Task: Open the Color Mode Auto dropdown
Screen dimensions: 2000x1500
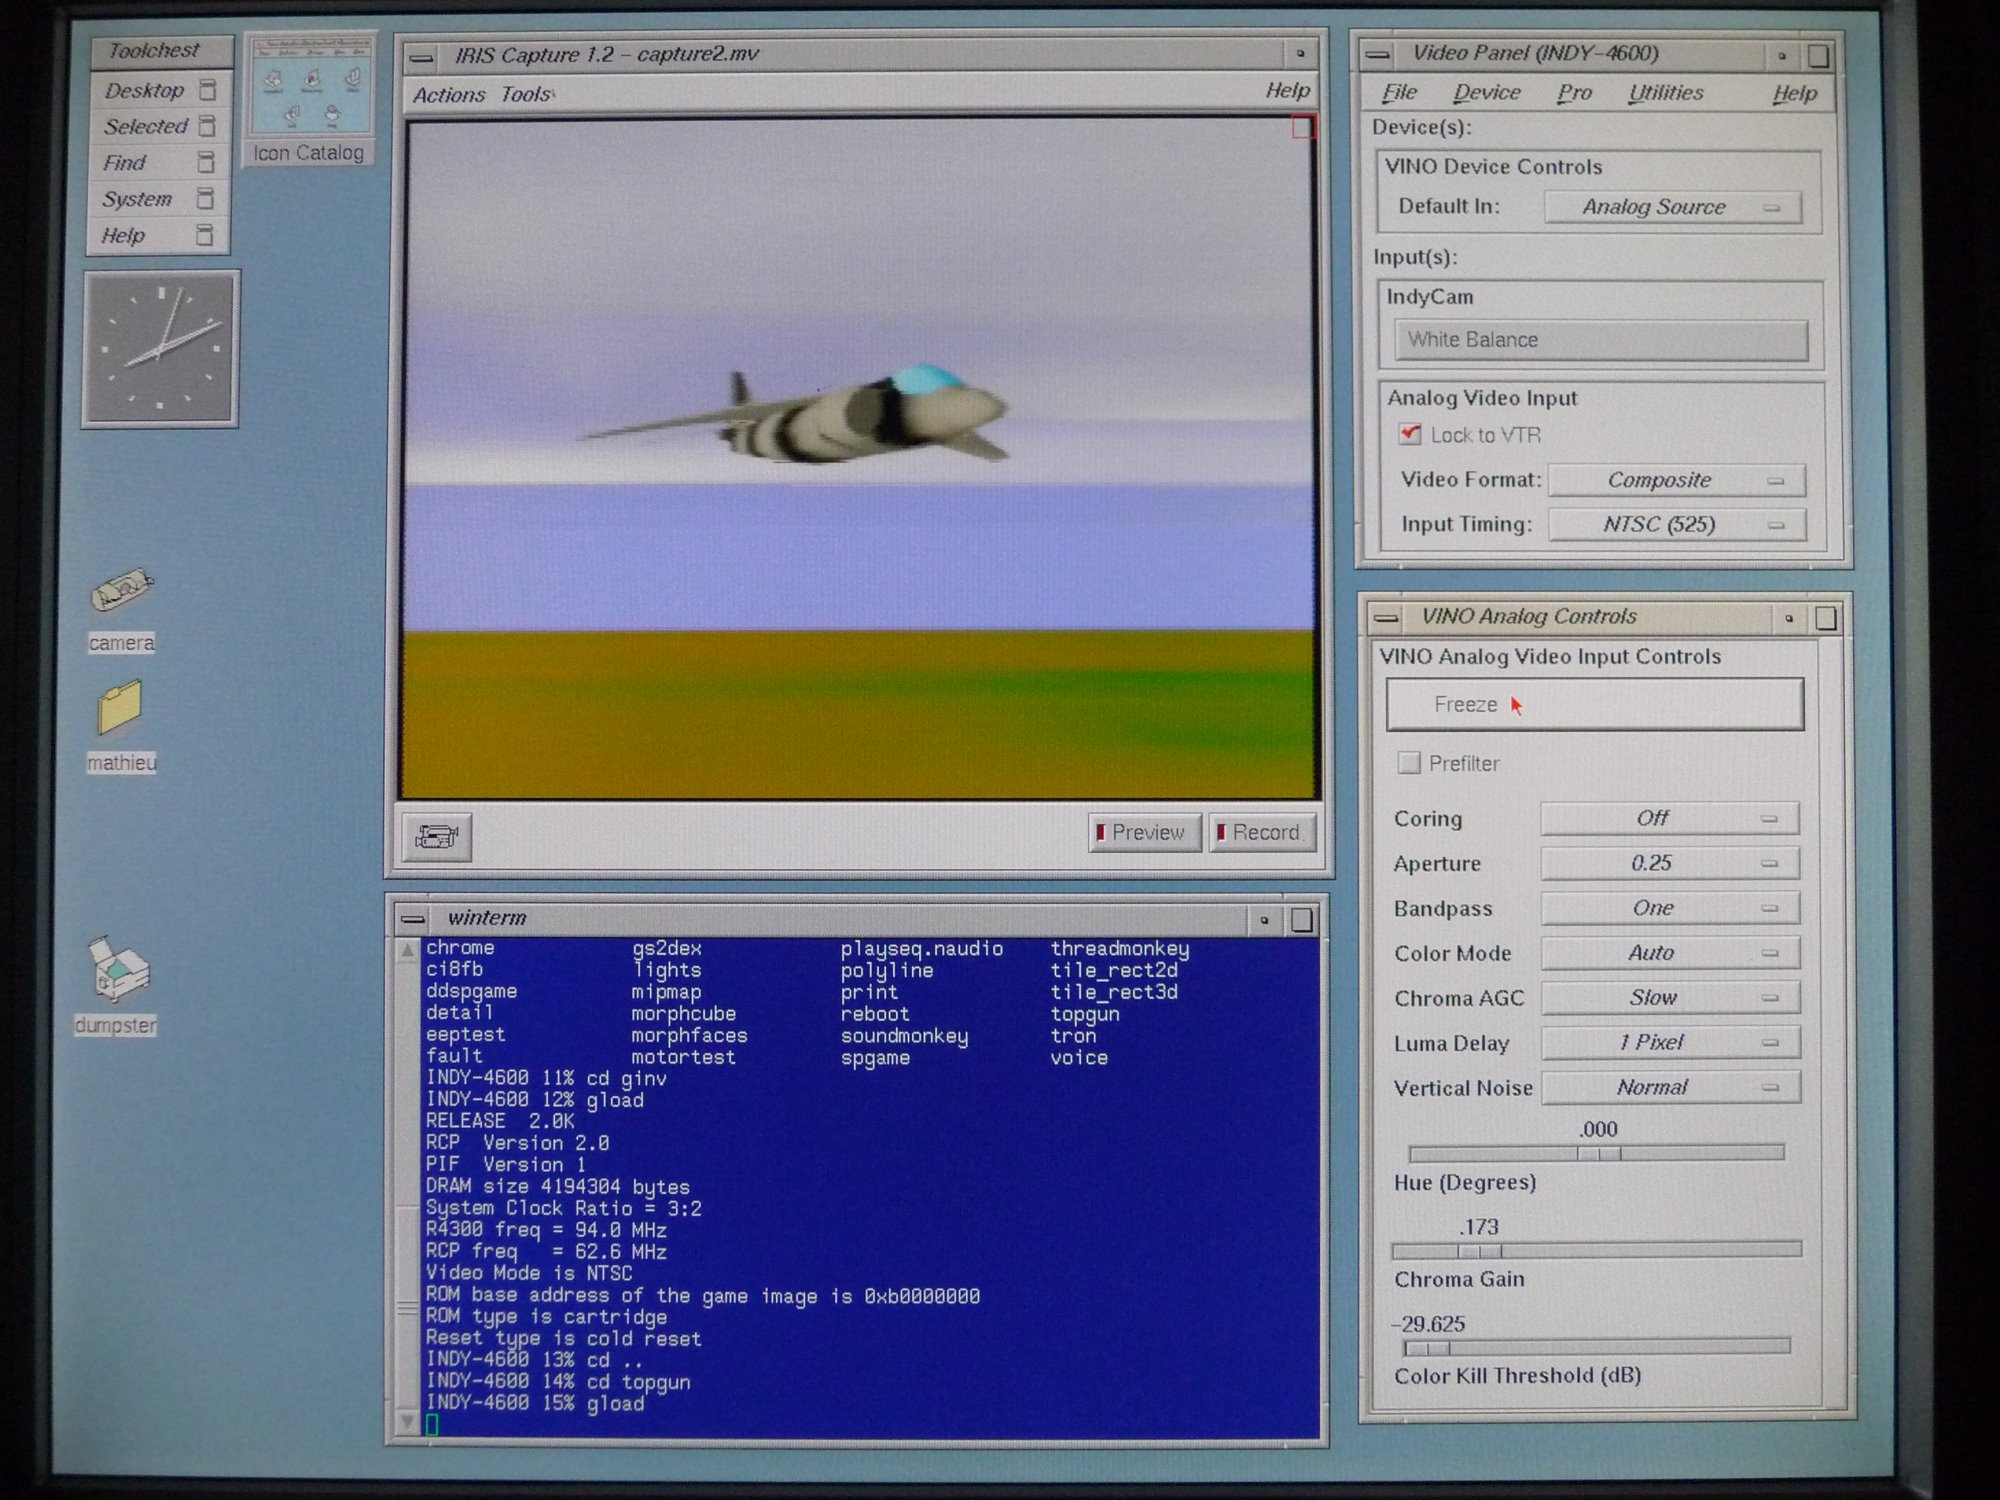Action: (1670, 953)
